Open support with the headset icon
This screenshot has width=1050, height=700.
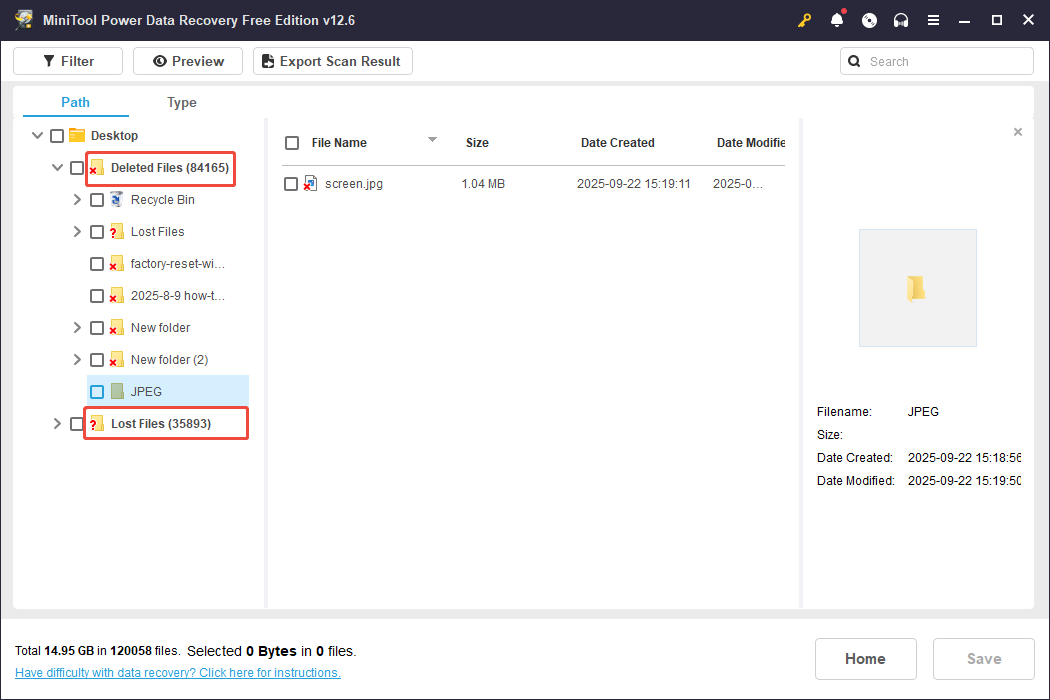coord(901,20)
